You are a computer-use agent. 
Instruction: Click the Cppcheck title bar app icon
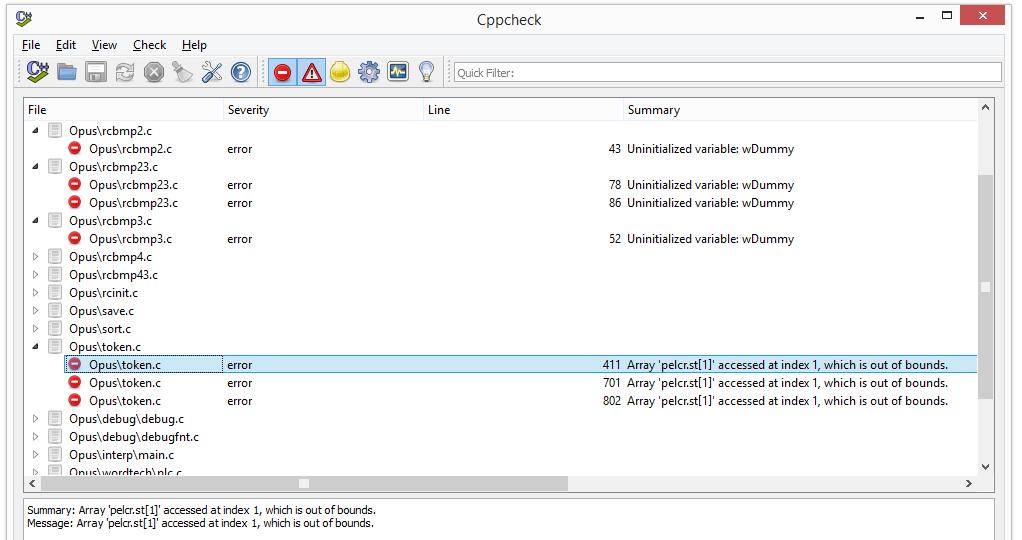(24, 18)
